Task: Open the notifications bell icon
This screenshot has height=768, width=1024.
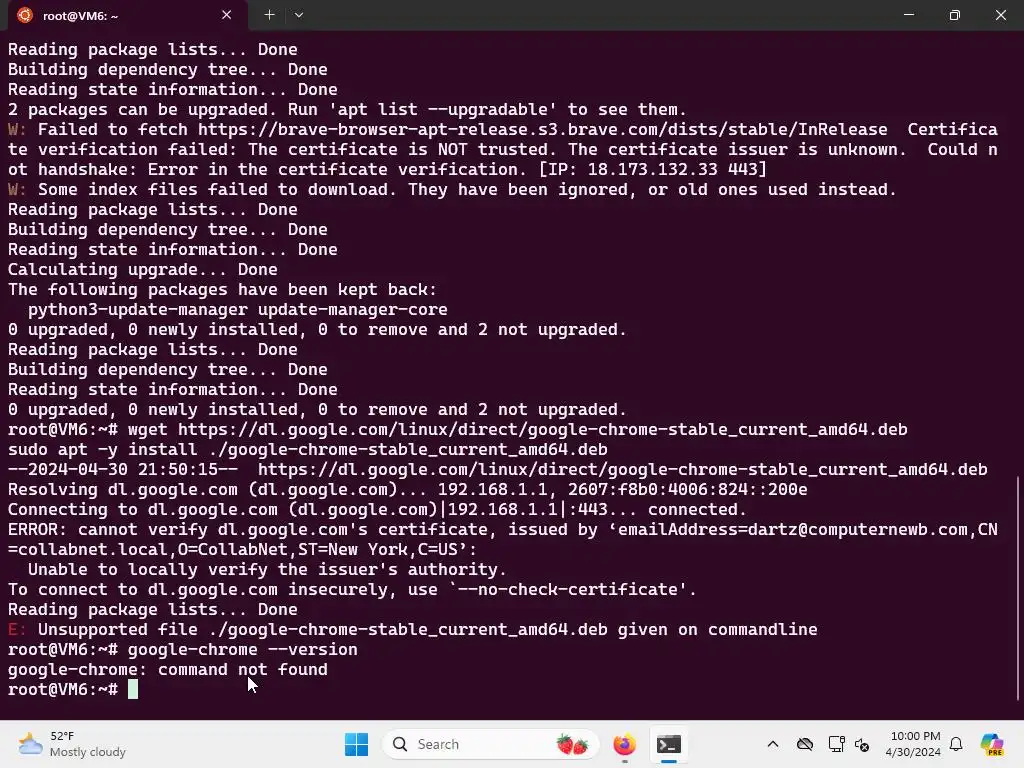Action: [956, 744]
